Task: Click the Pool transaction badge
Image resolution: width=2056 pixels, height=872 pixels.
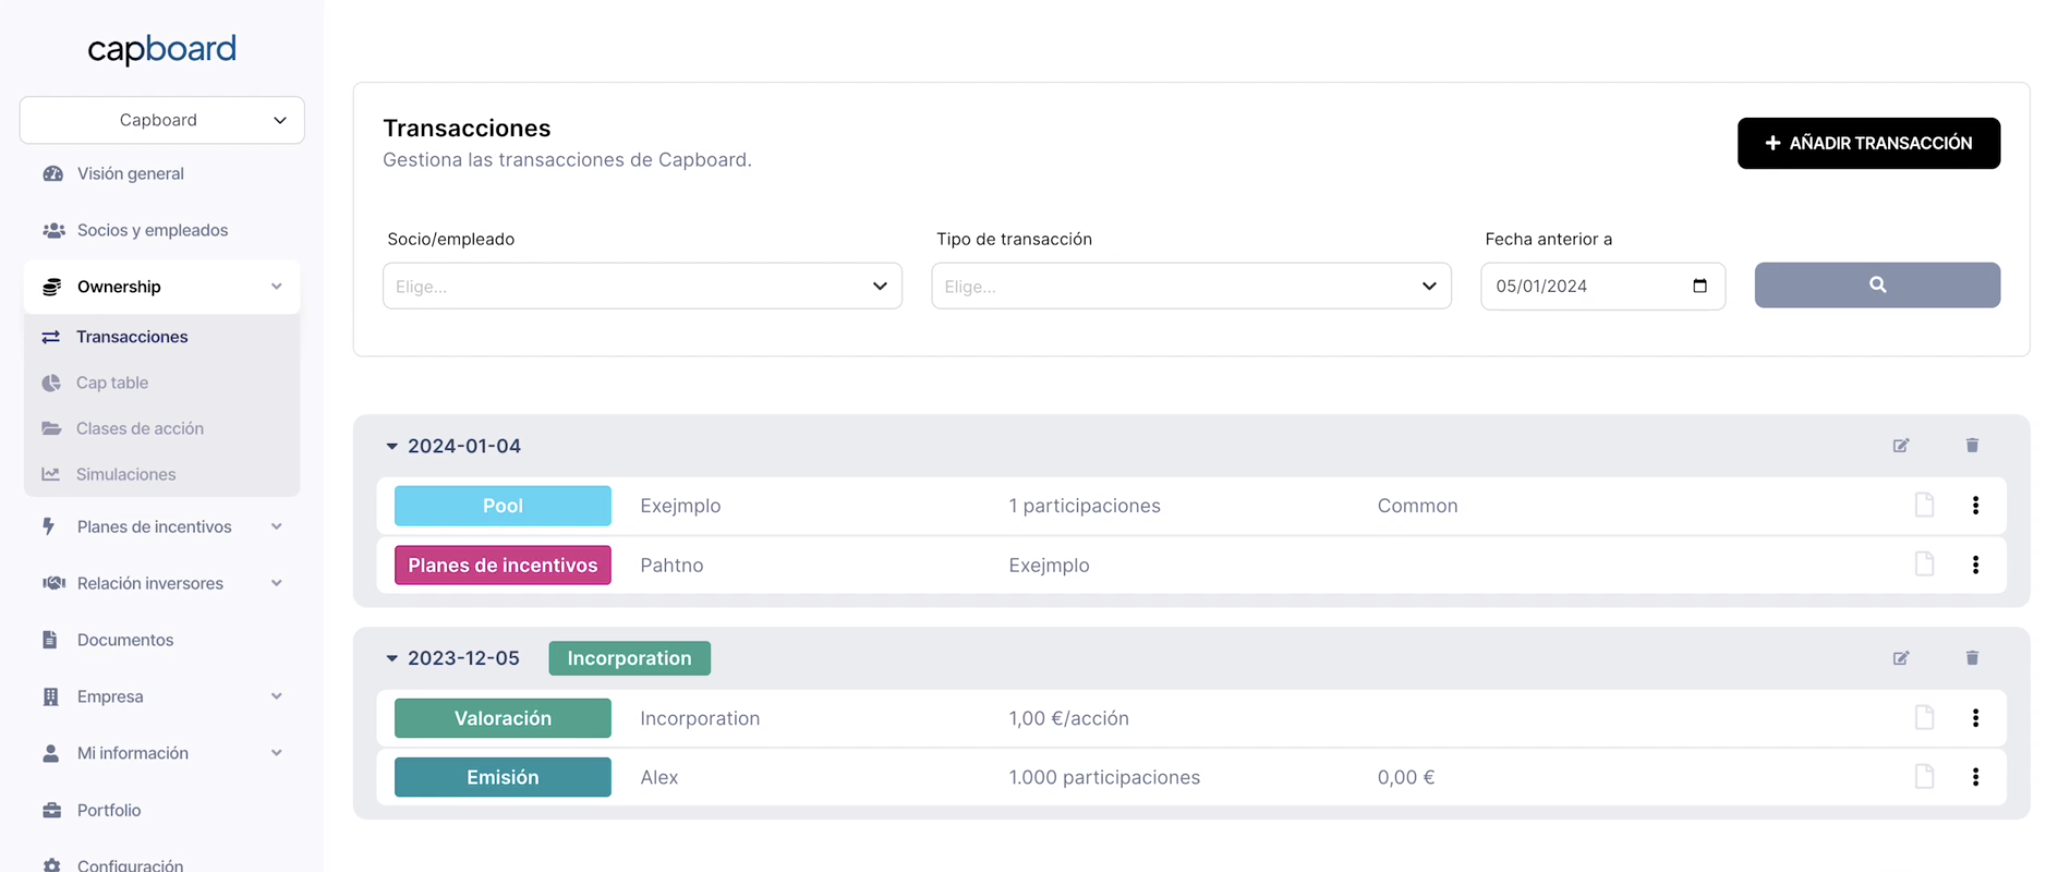Action: click(502, 506)
